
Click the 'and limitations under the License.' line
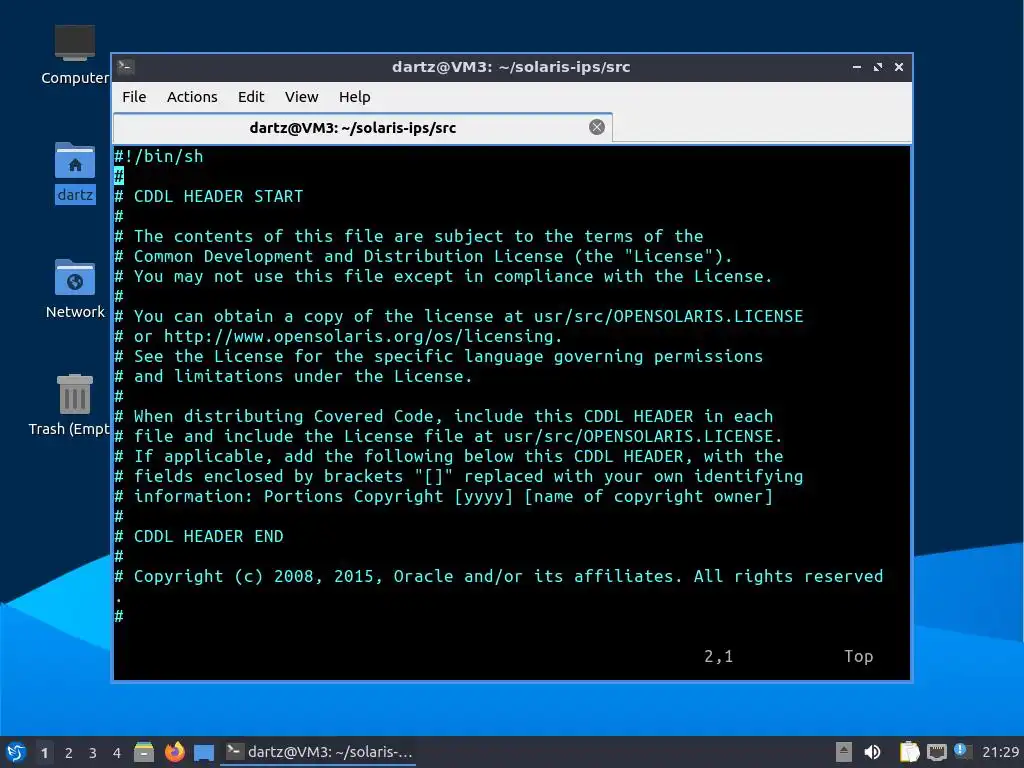293,376
